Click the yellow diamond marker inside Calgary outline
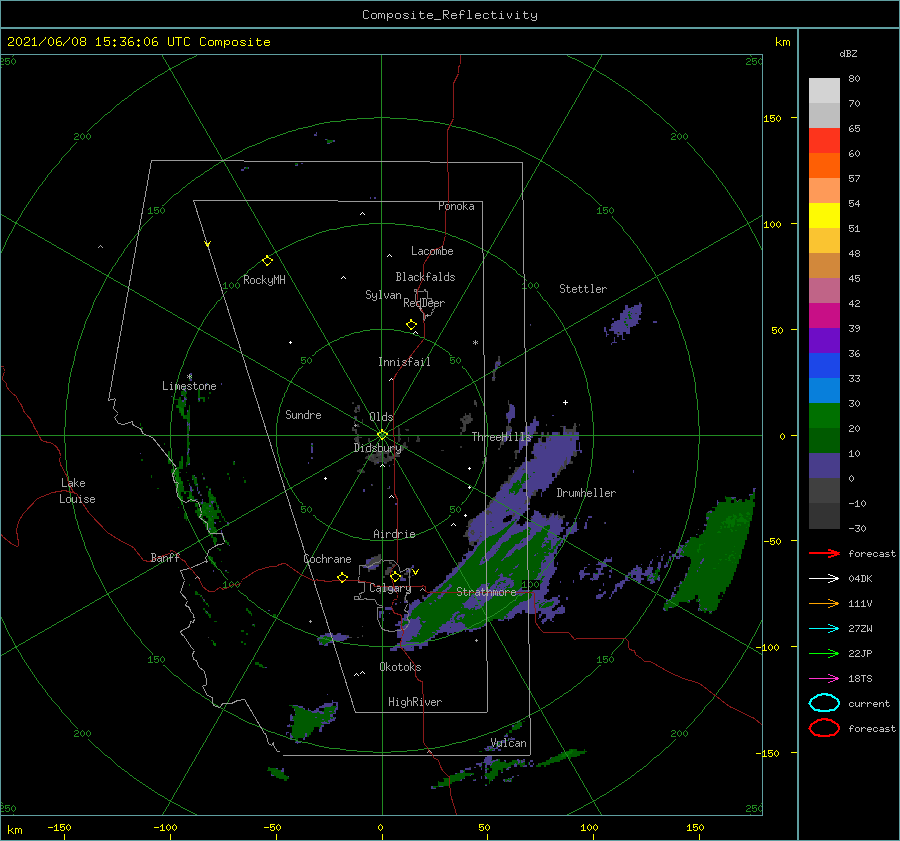900x841 pixels. tap(395, 576)
